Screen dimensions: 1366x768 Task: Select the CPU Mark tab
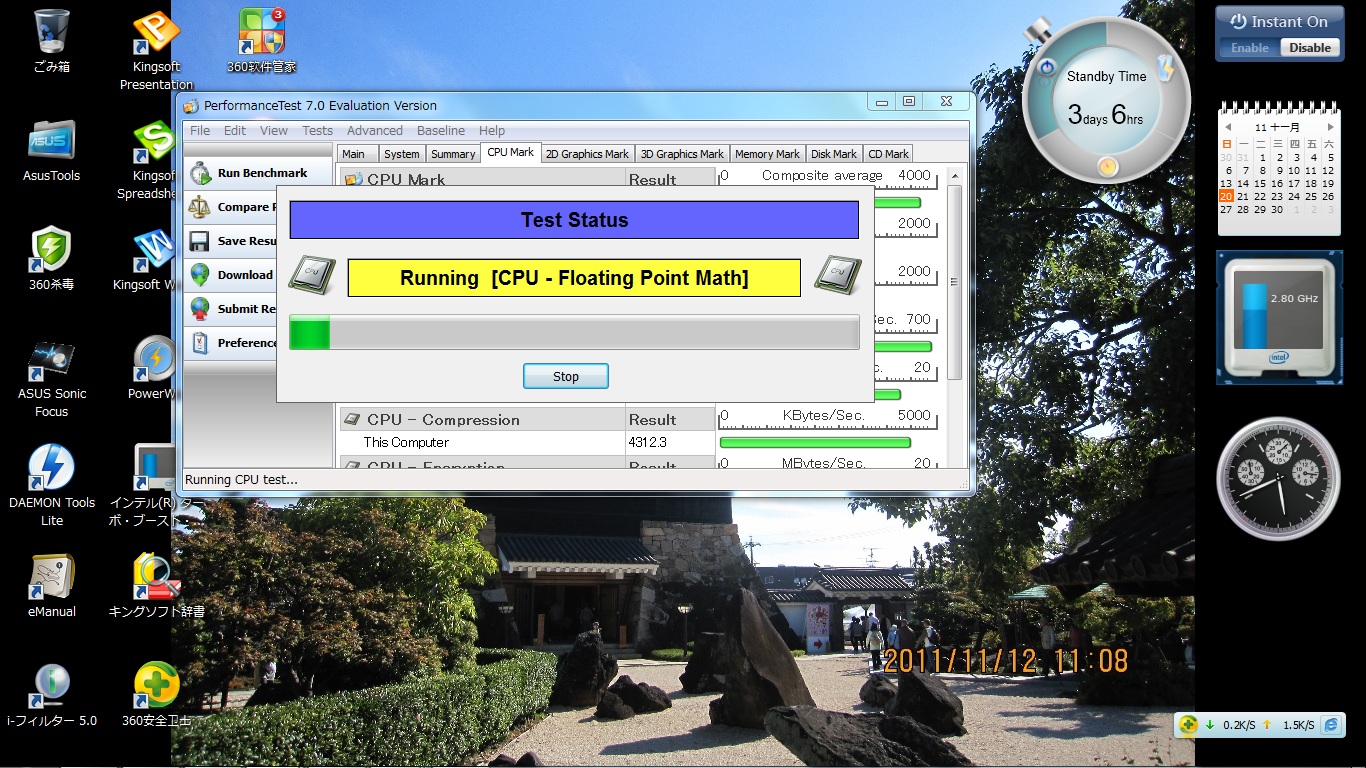click(x=511, y=152)
